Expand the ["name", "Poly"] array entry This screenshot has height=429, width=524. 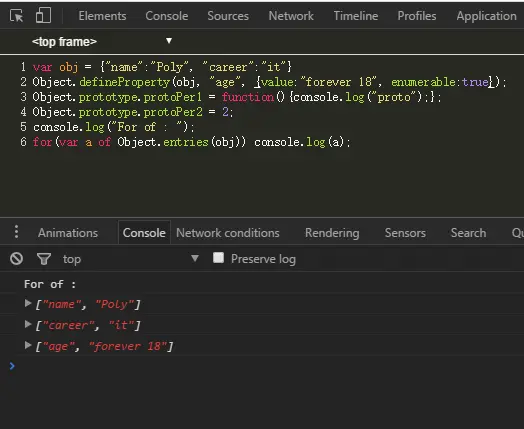pos(28,303)
